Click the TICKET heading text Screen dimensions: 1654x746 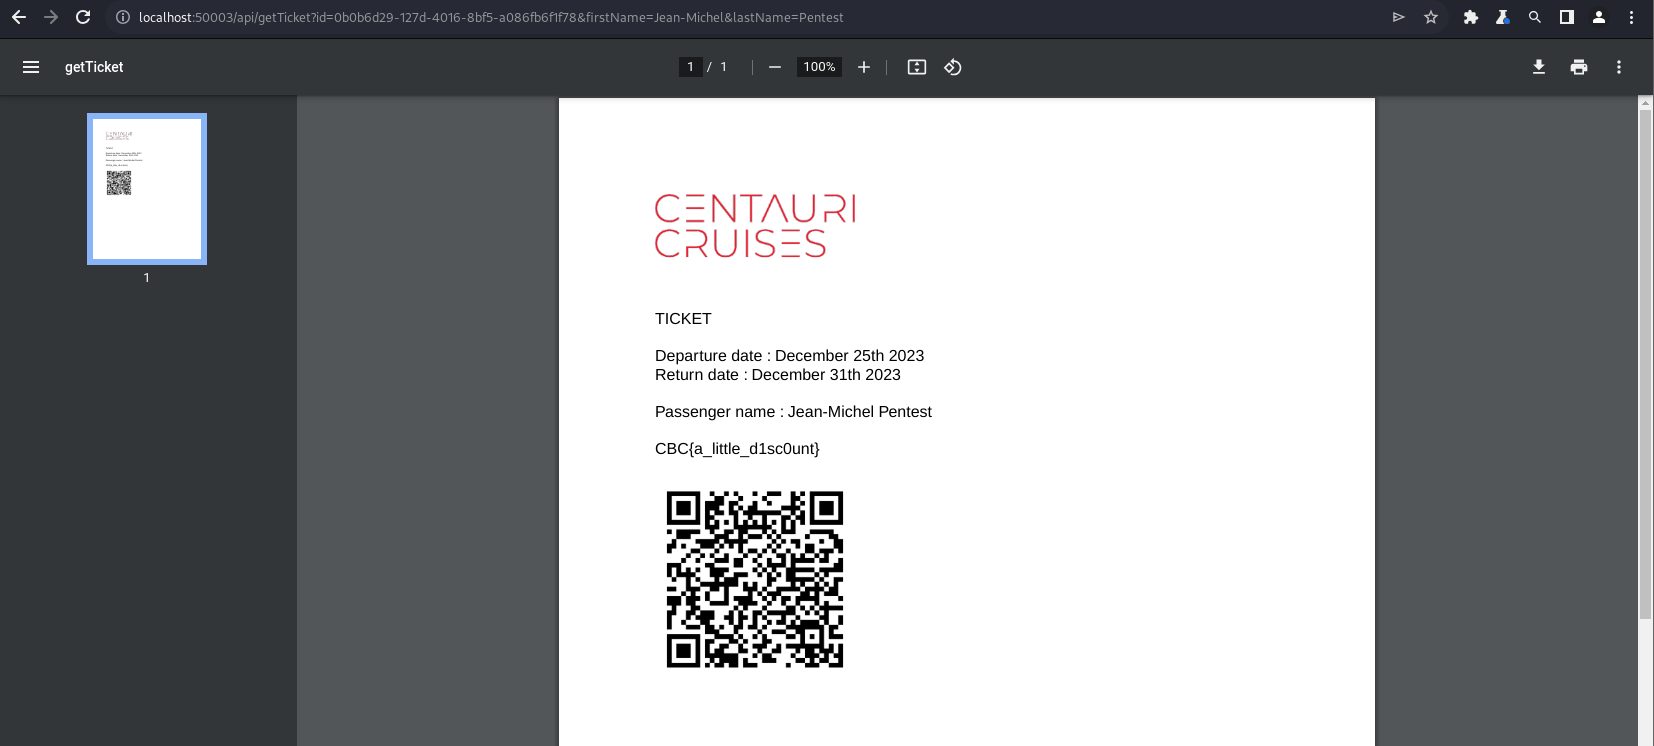683,319
